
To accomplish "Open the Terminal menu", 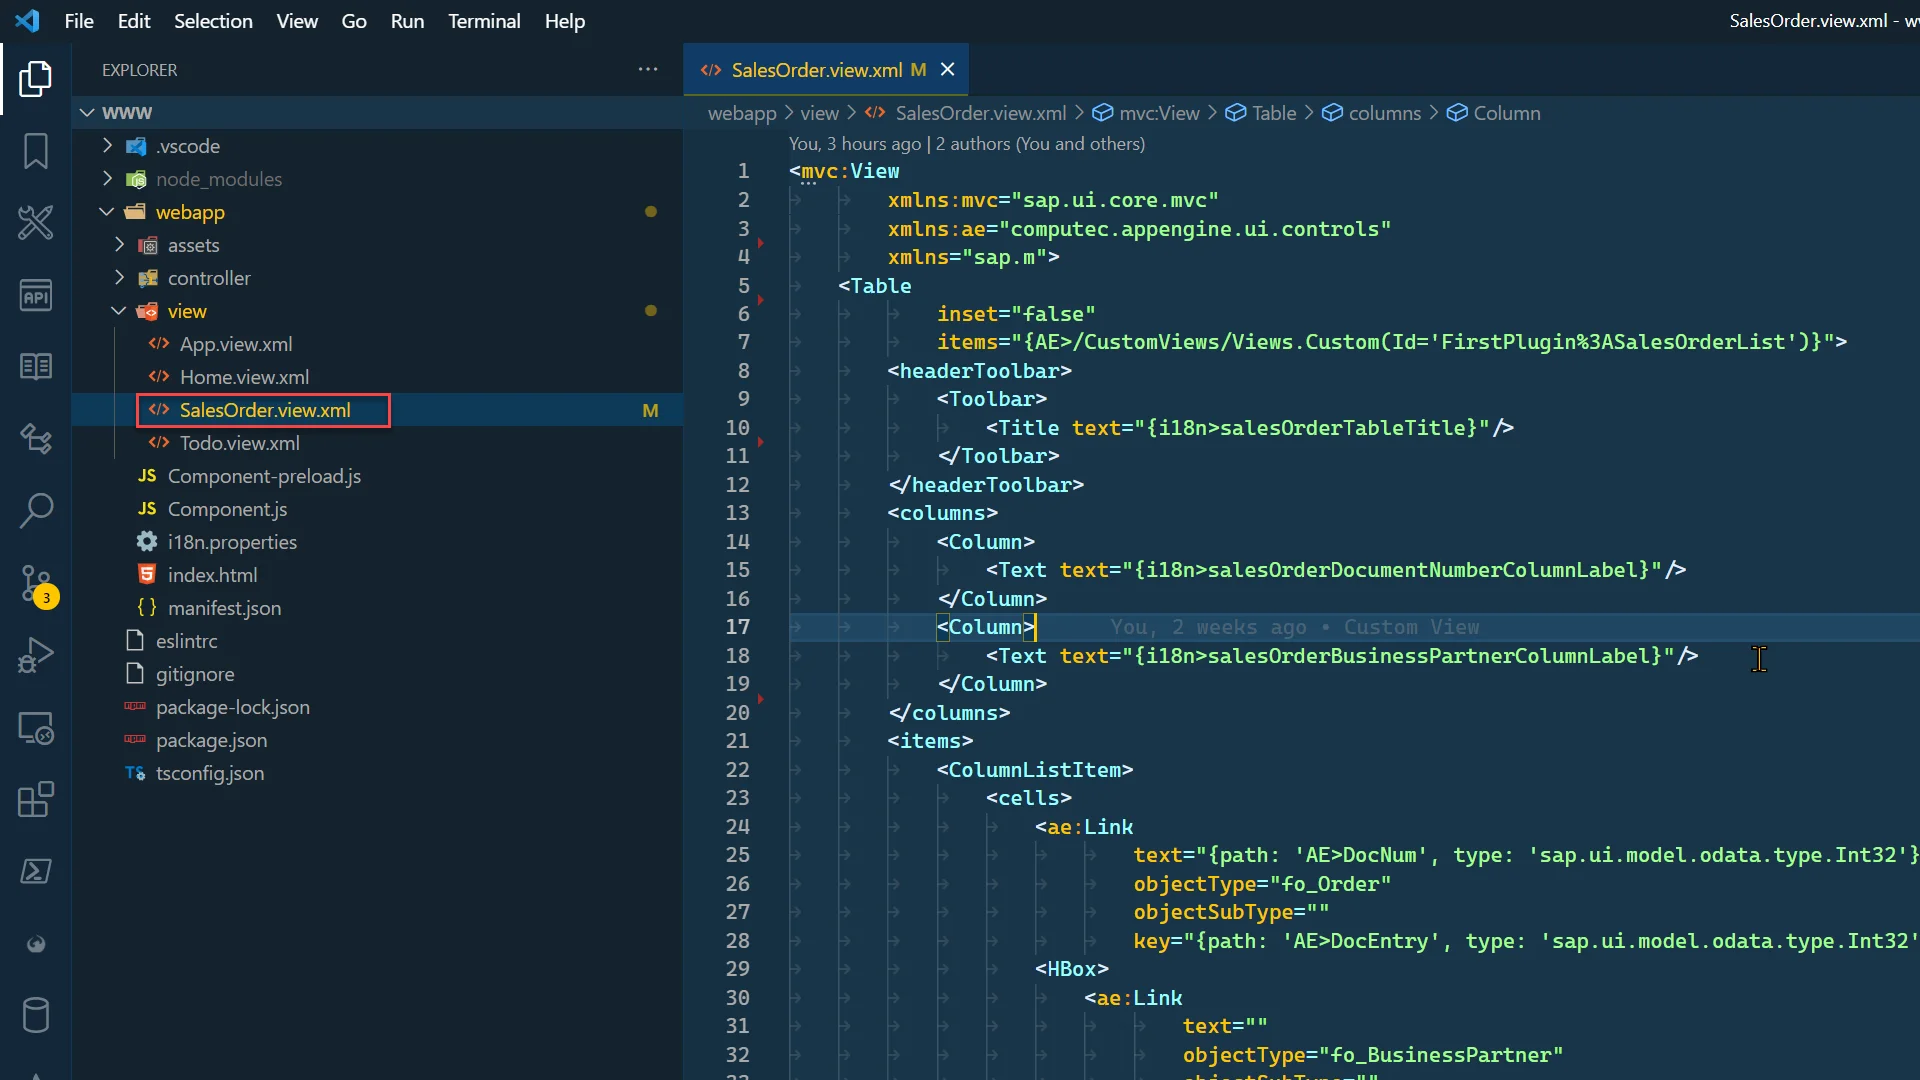I will (x=484, y=21).
